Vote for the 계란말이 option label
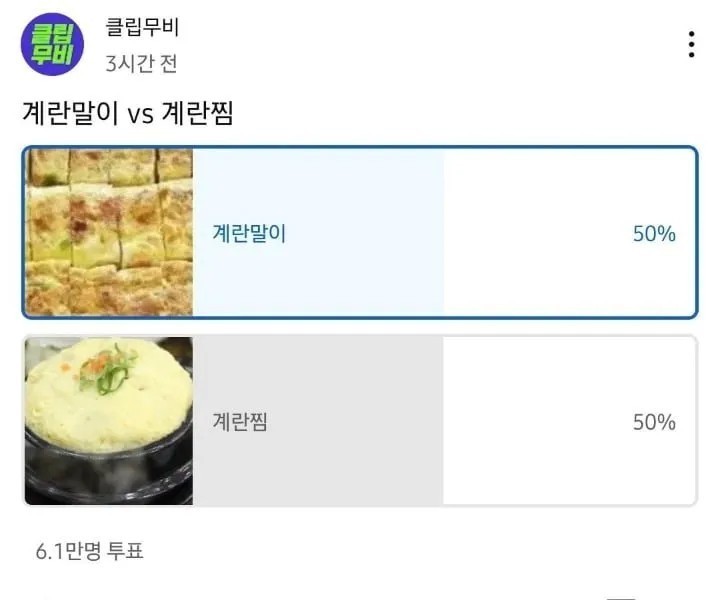 249,233
